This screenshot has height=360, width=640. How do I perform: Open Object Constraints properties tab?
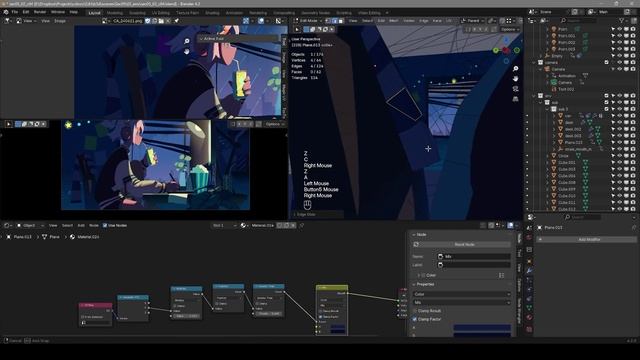click(x=529, y=299)
